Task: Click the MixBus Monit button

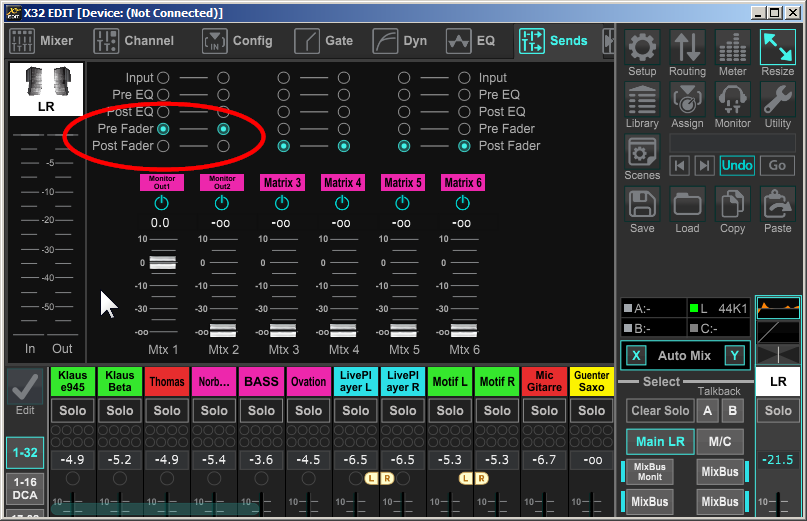Action: coord(650,472)
